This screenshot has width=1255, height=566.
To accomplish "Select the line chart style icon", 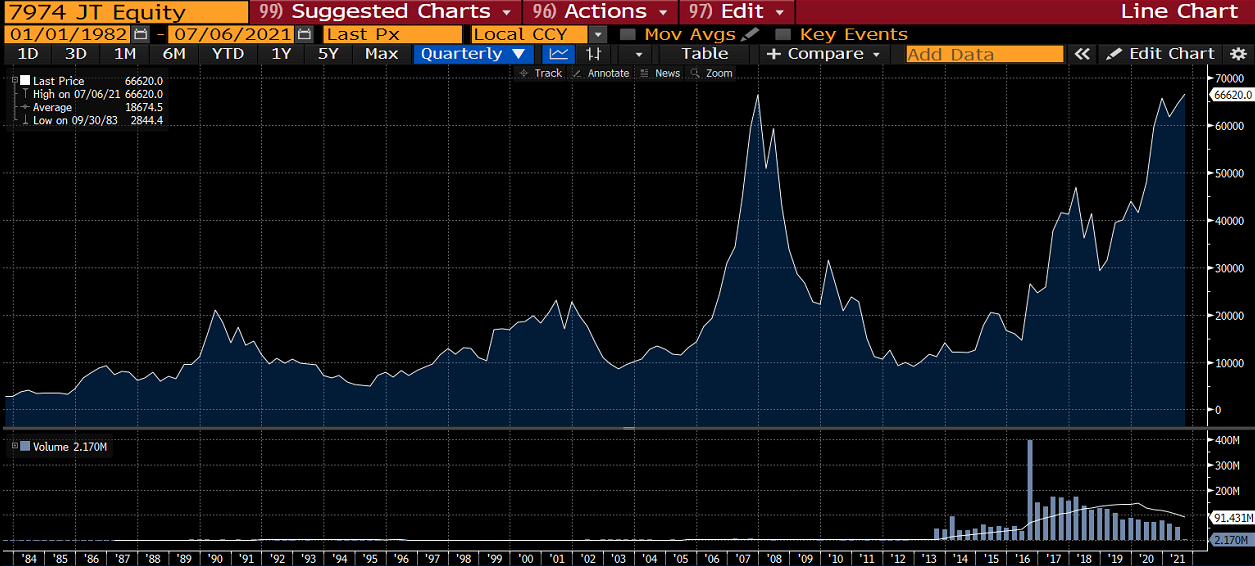I will pos(561,54).
